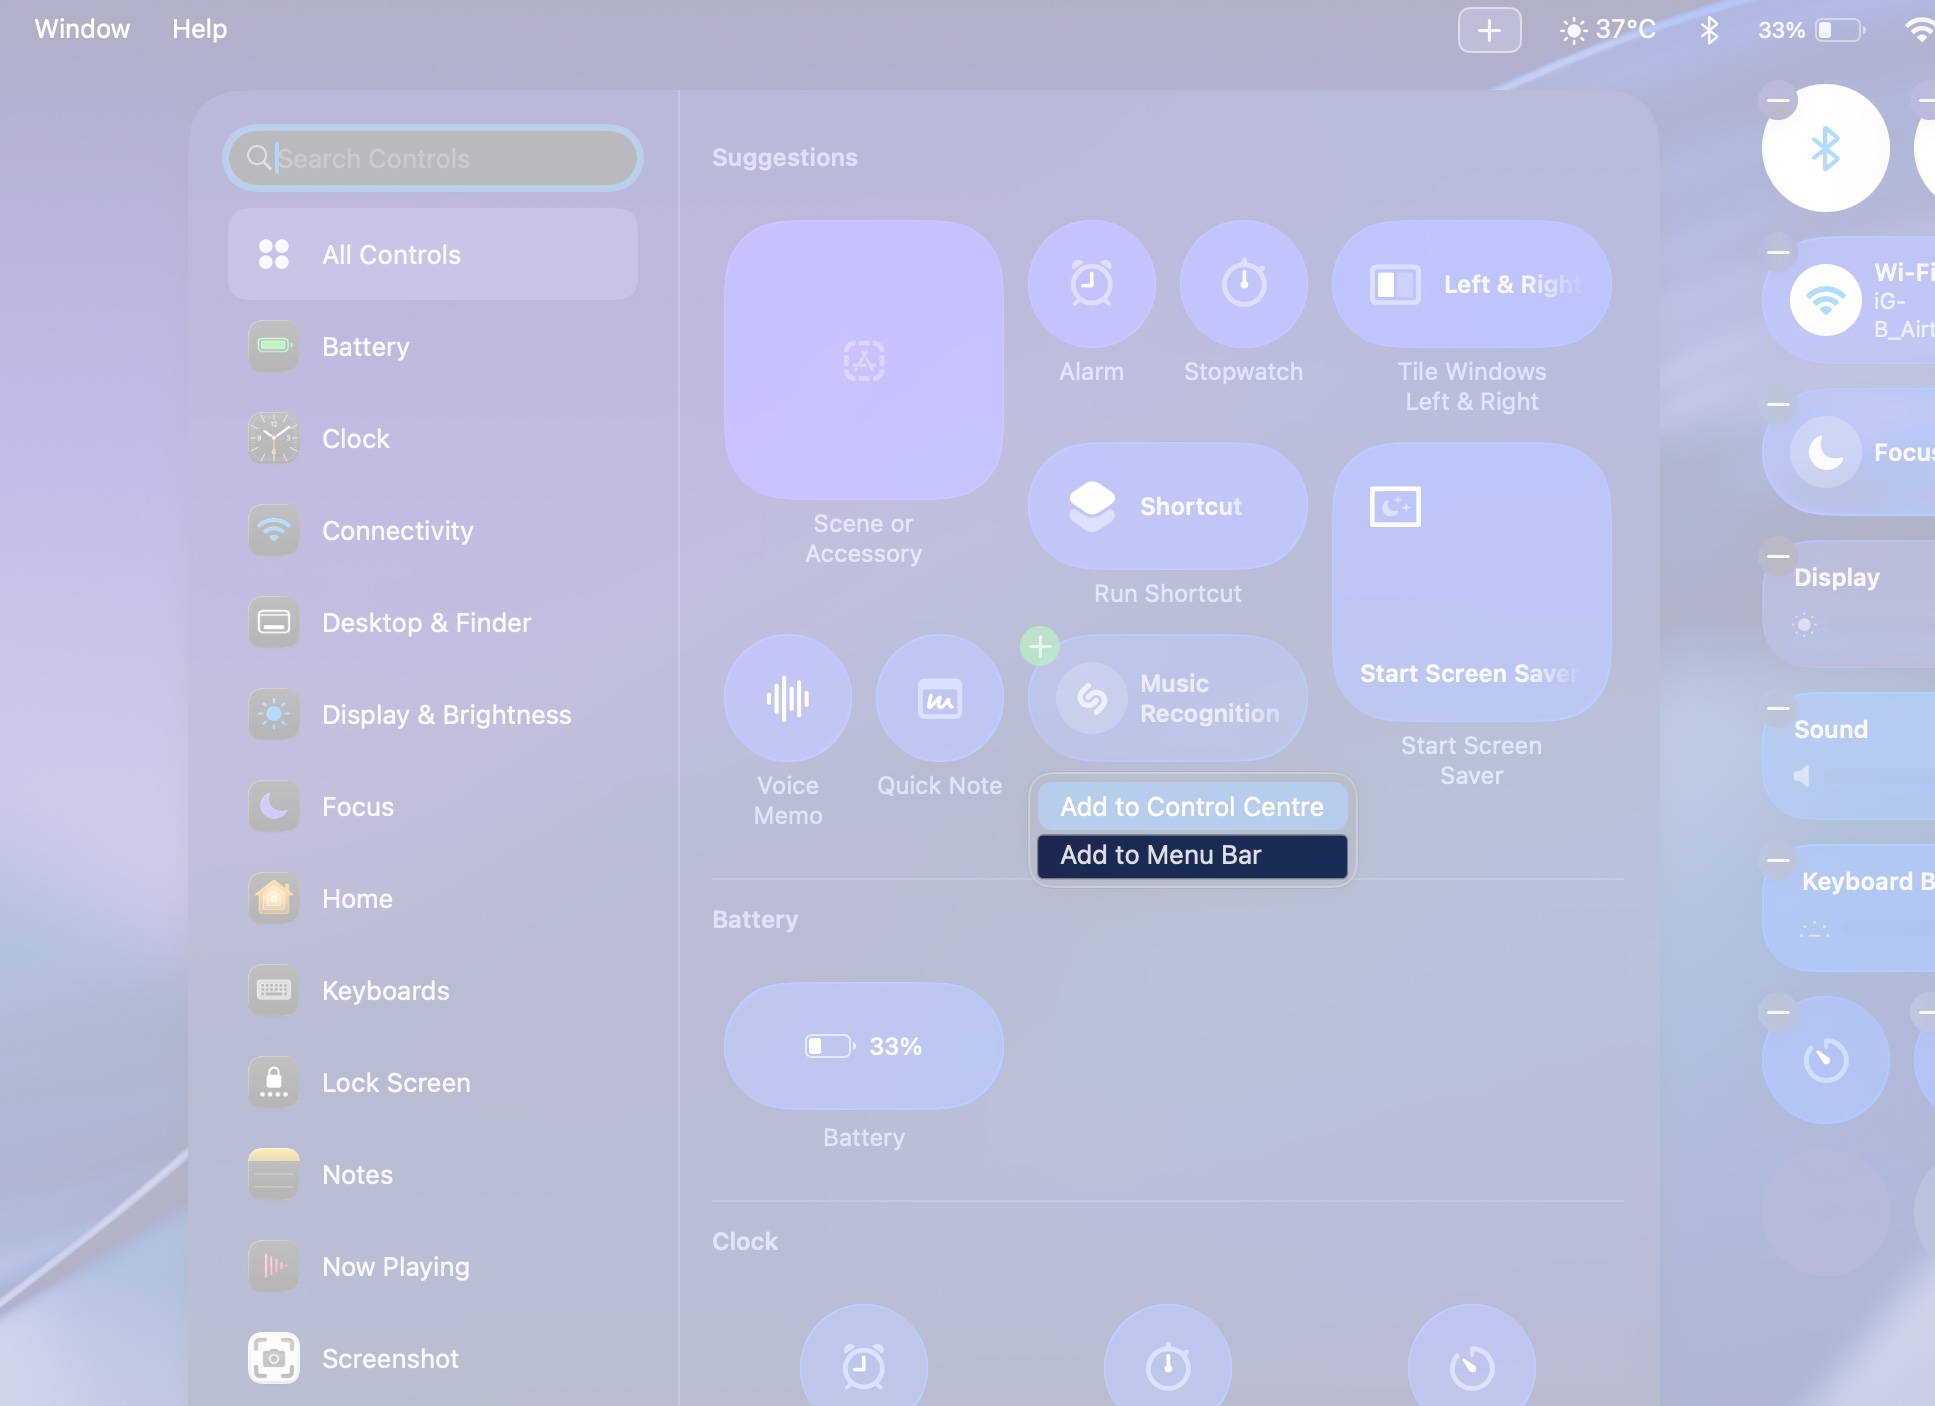
Task: Select the Voice Memo control
Action: pyautogui.click(x=788, y=698)
